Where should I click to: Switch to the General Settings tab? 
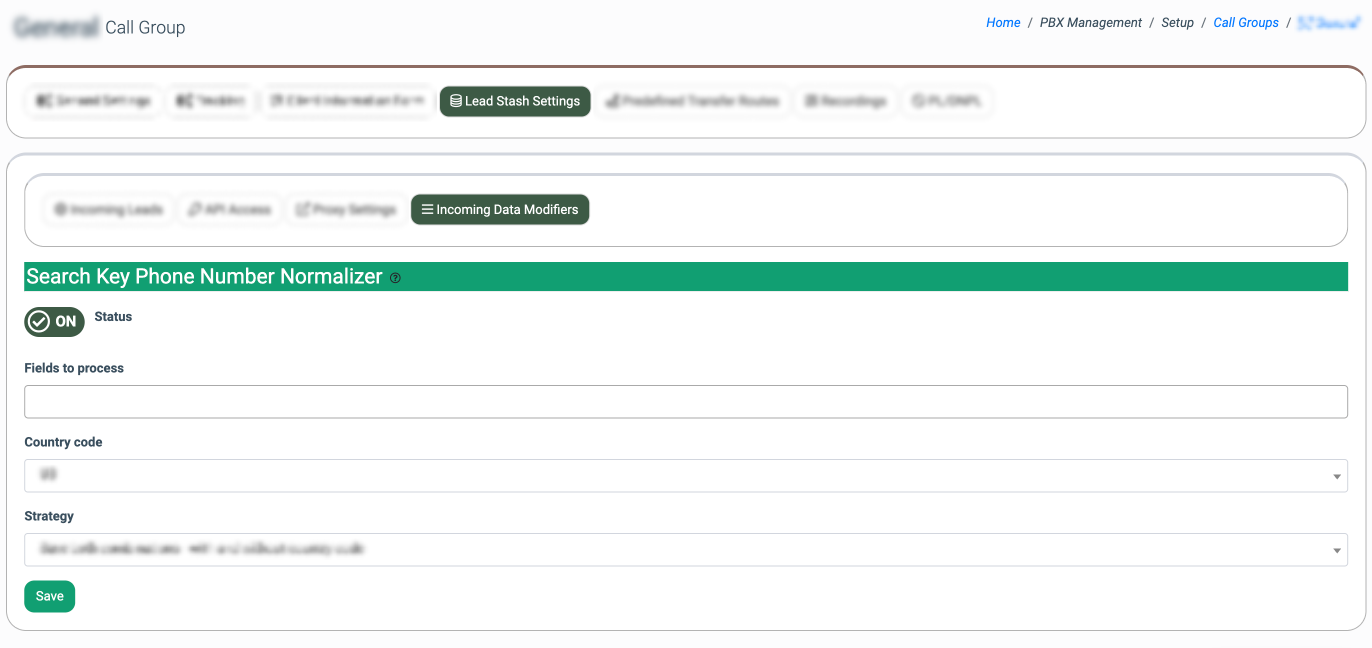pyautogui.click(x=93, y=101)
